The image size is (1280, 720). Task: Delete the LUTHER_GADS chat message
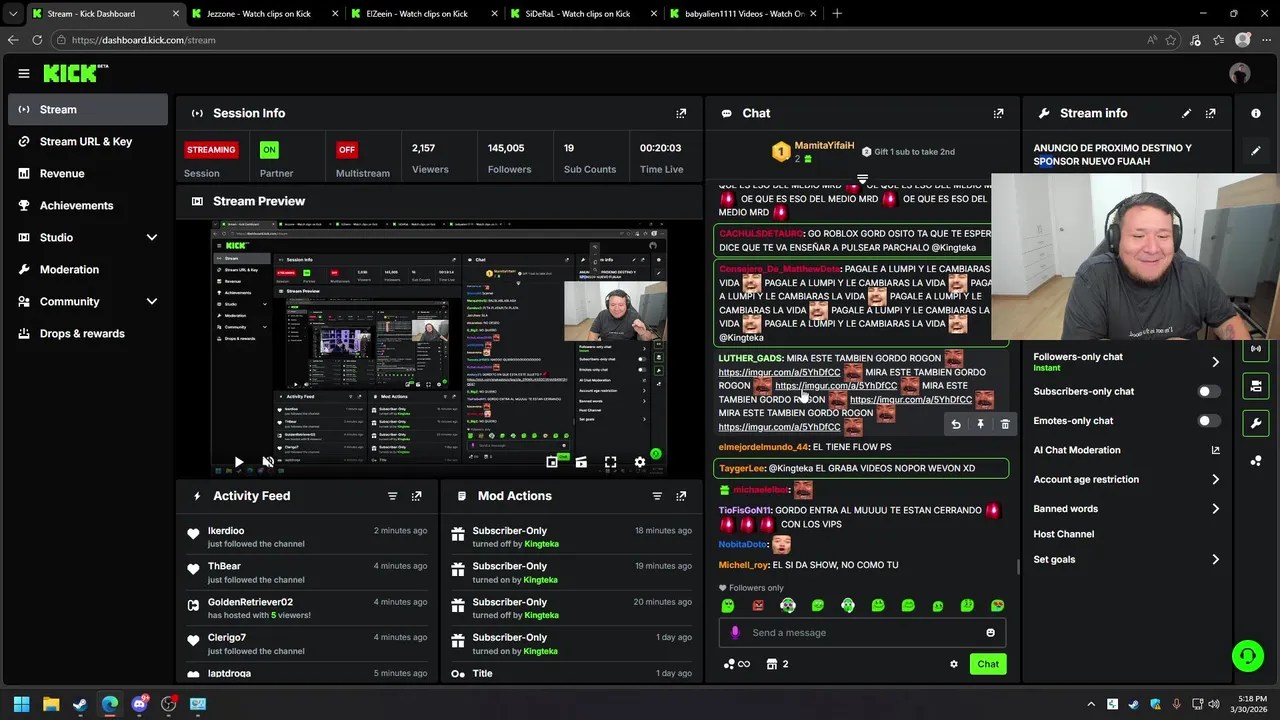click(x=1005, y=425)
